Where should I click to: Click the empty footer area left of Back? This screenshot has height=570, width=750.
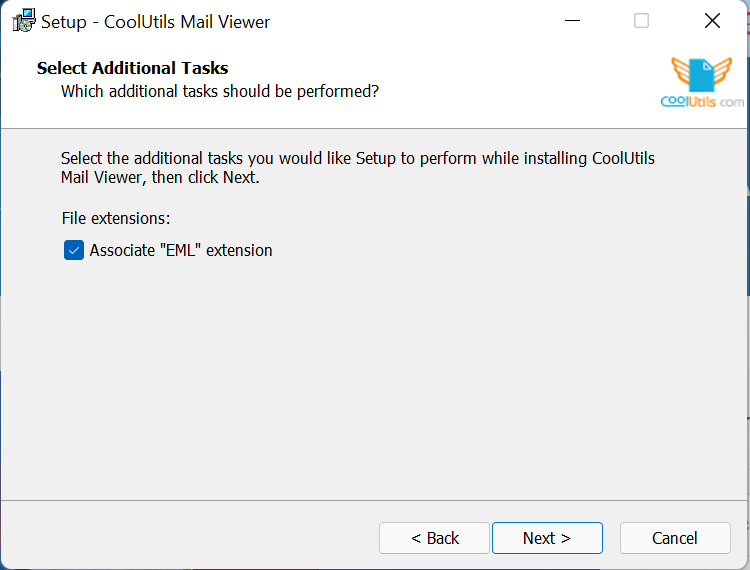[190, 538]
